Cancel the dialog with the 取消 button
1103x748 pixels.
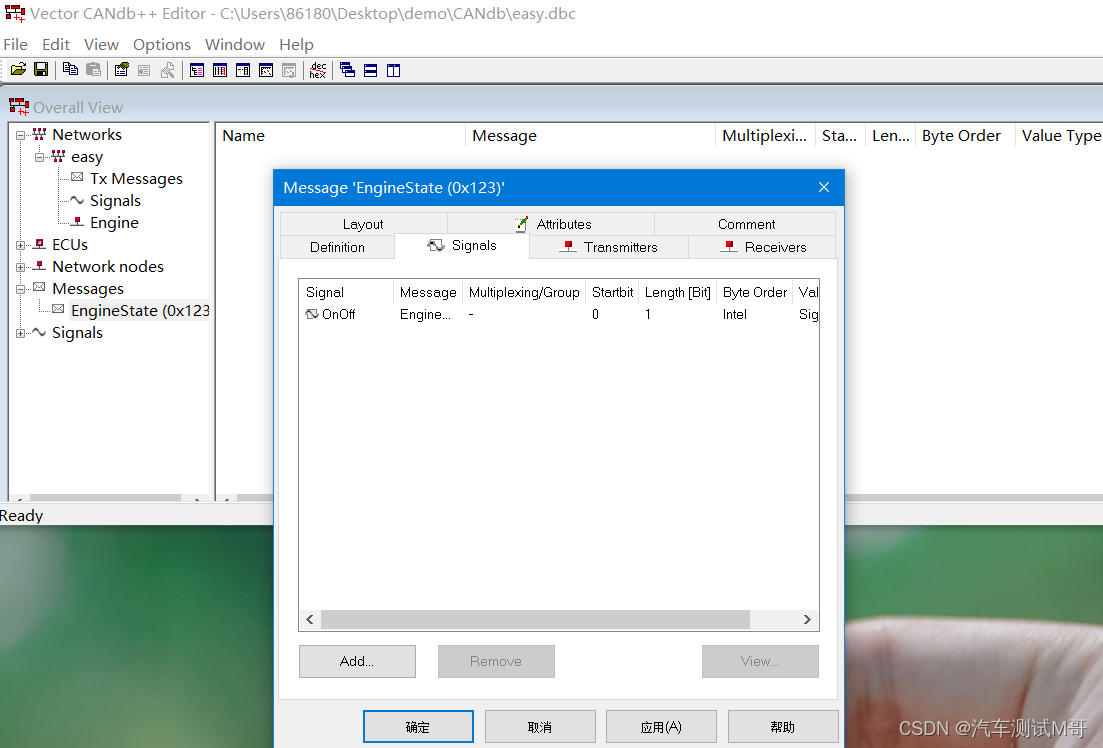pos(540,727)
